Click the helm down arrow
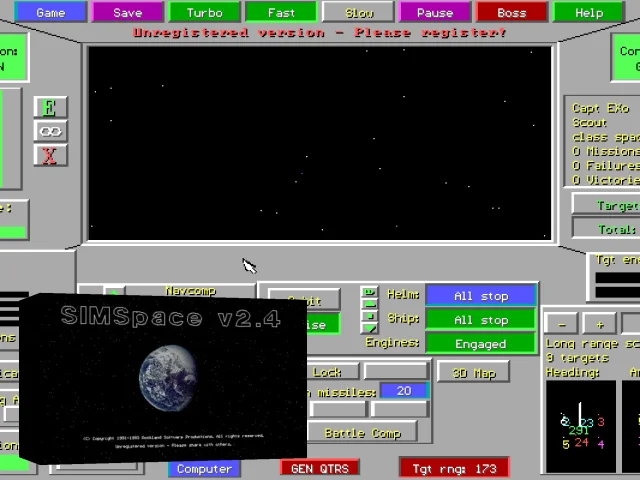The image size is (640, 480). [x=370, y=328]
